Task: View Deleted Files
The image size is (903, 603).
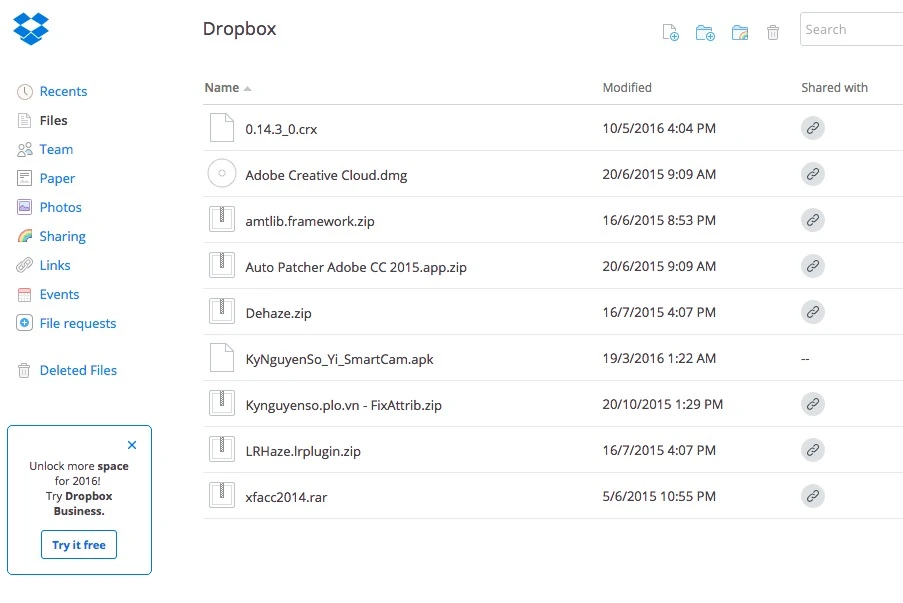Action: pyautogui.click(x=78, y=370)
